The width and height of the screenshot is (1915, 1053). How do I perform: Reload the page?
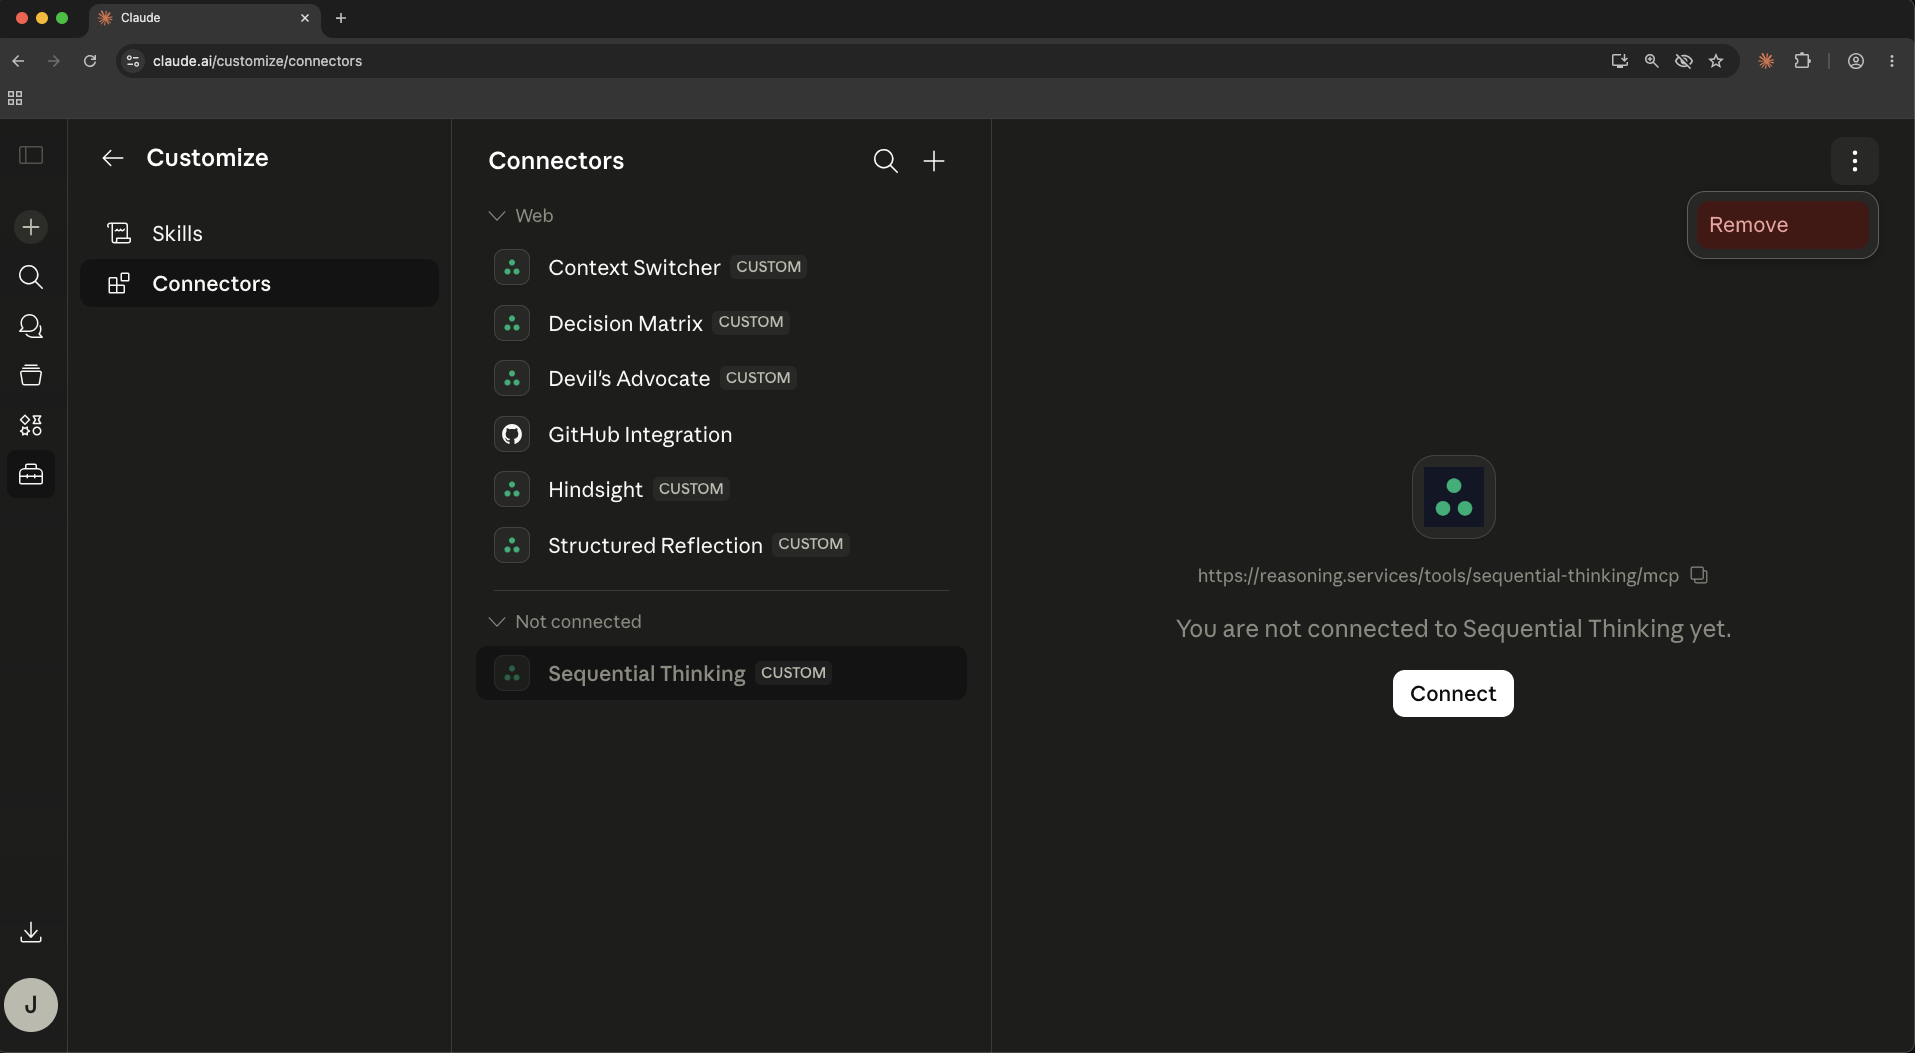[x=90, y=61]
